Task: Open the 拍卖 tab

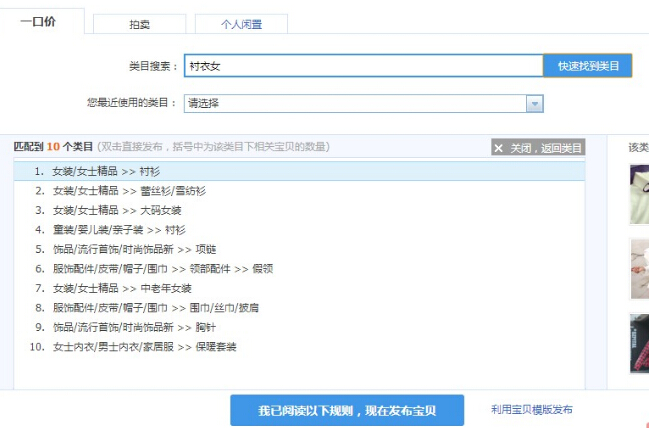Action: pyautogui.click(x=139, y=24)
